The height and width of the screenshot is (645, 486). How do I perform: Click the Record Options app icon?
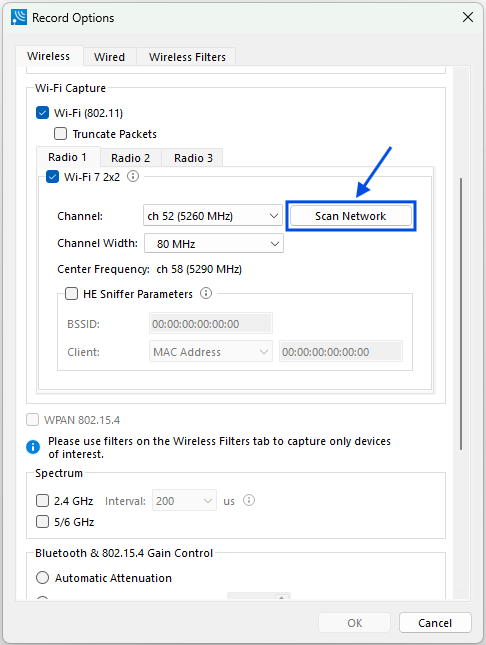click(19, 18)
